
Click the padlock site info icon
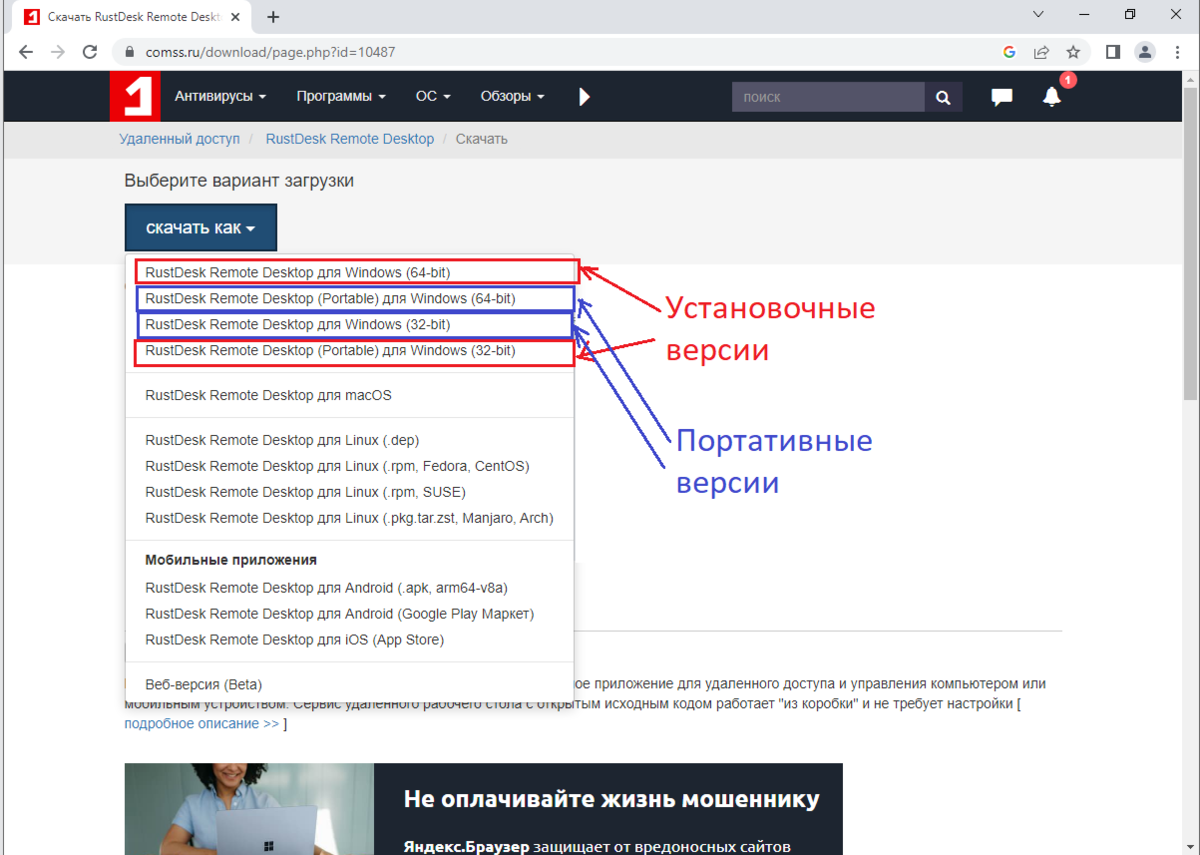[128, 52]
